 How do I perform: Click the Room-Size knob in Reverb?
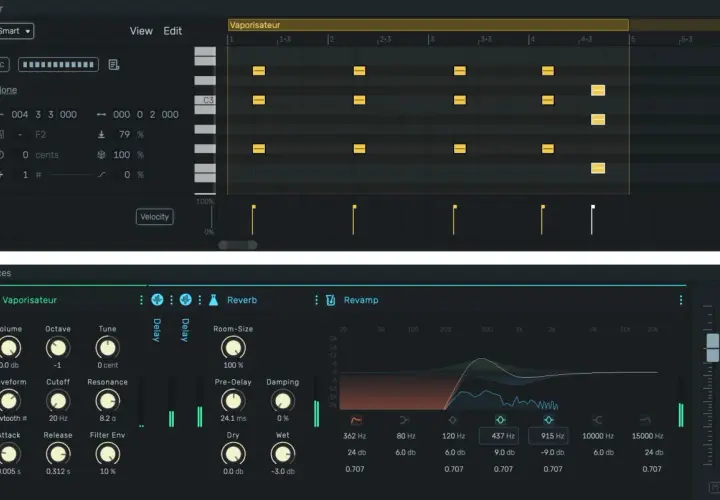click(233, 348)
